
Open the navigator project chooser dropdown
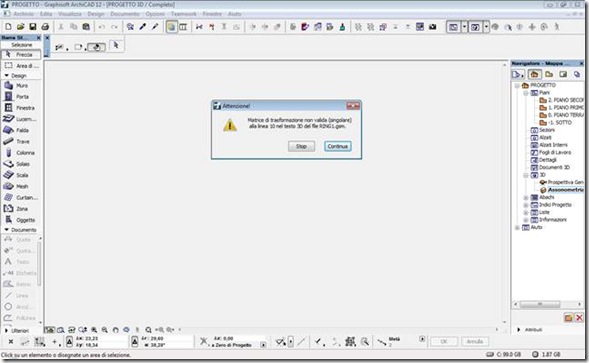coord(518,74)
